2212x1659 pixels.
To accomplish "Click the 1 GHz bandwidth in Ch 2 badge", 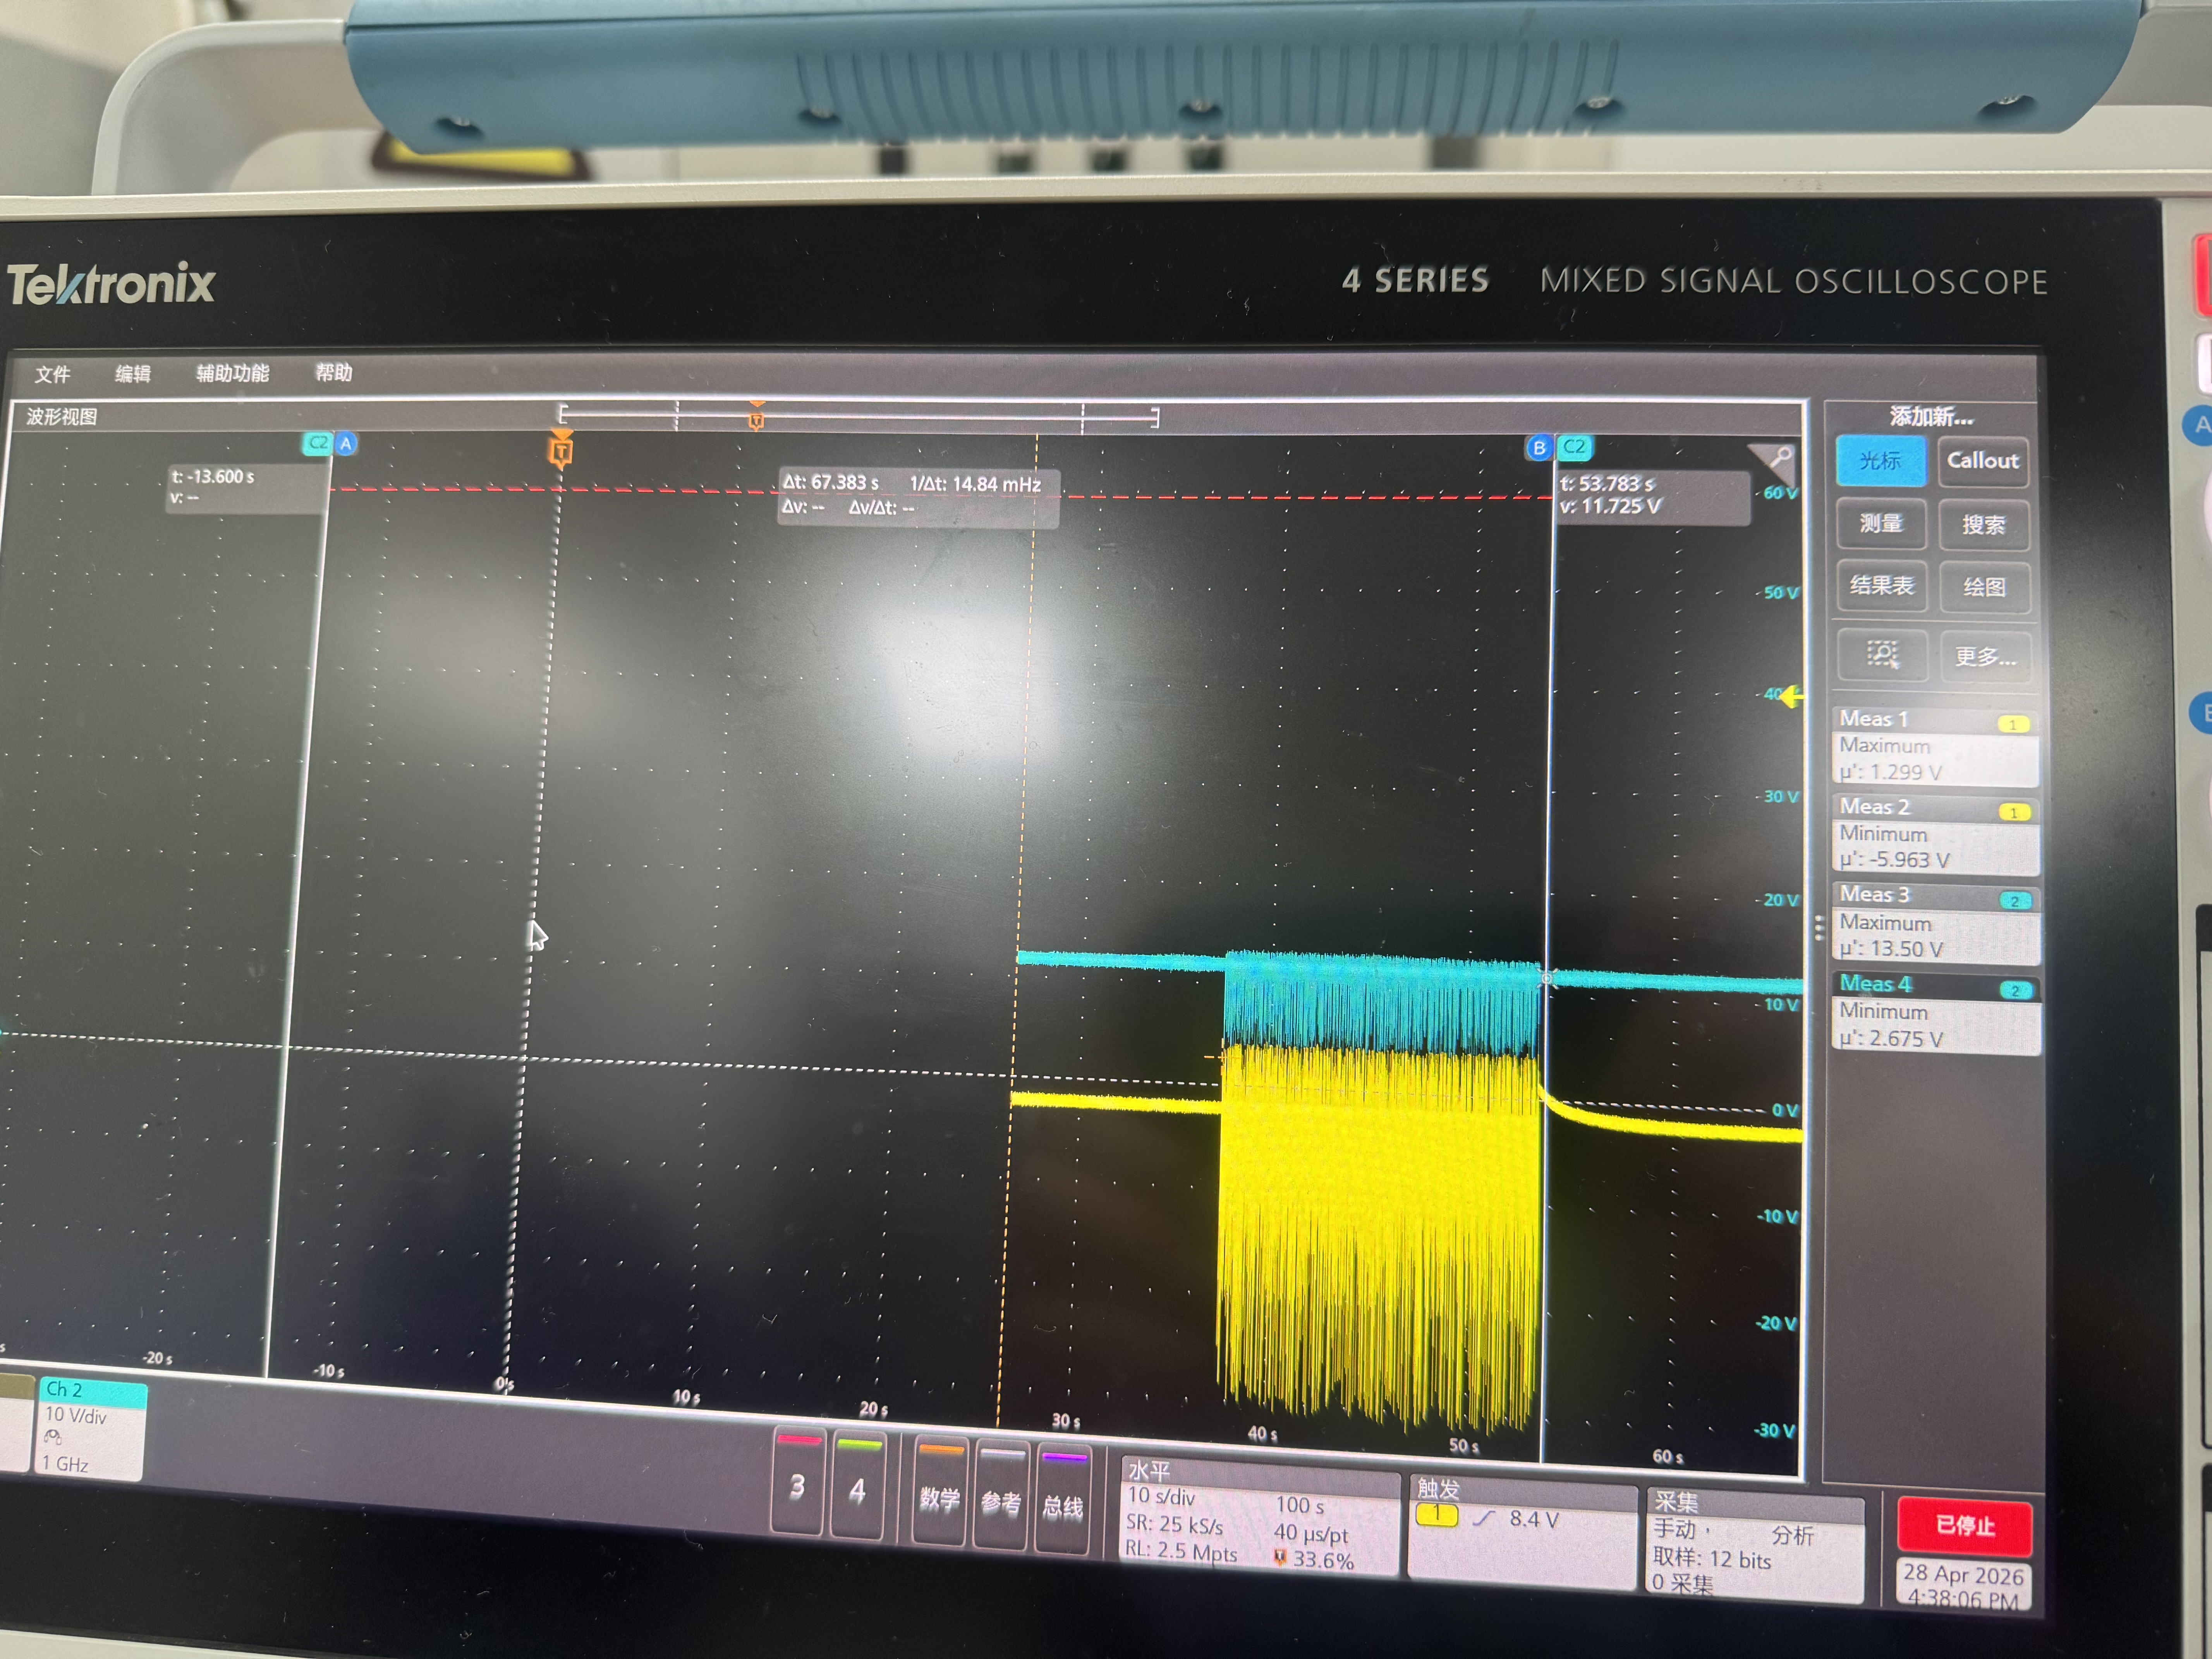I will [65, 1464].
